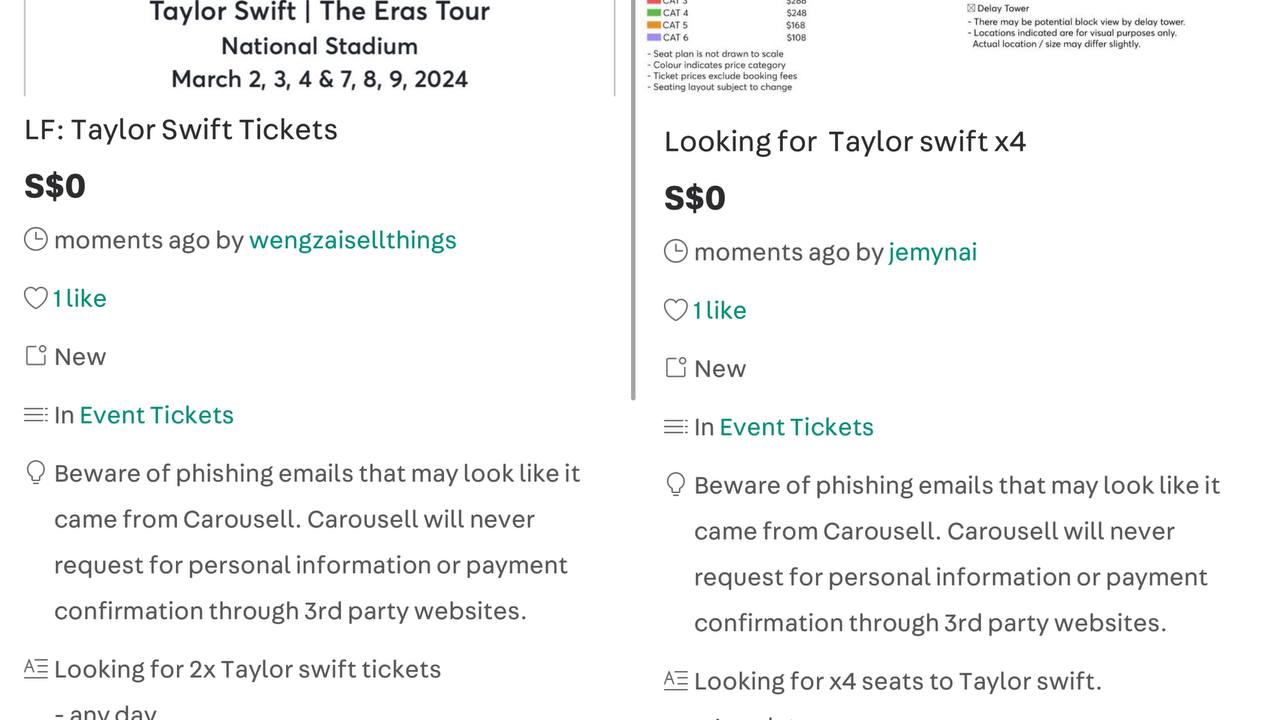Open the Eras Tour National Stadium image
This screenshot has width=1280, height=720.
[x=320, y=47]
